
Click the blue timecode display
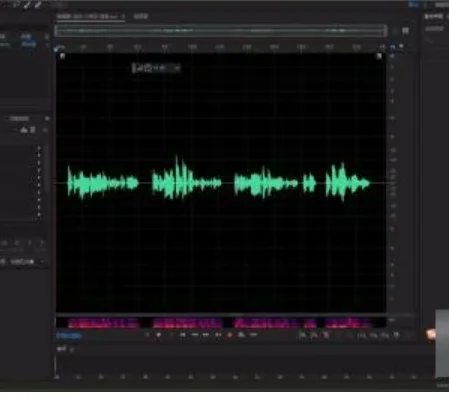click(x=69, y=335)
